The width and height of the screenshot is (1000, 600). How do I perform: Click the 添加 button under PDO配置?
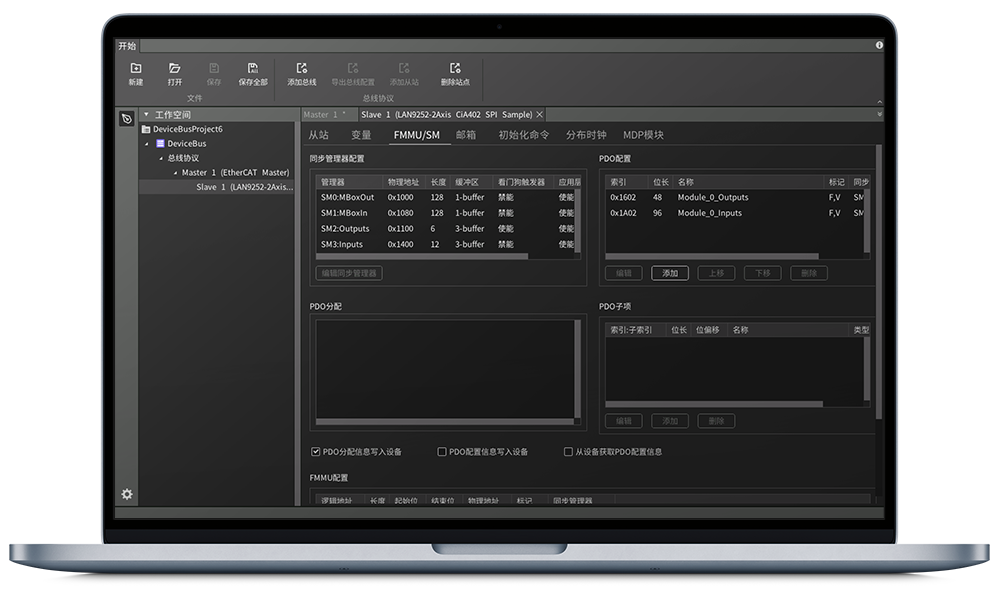(669, 273)
